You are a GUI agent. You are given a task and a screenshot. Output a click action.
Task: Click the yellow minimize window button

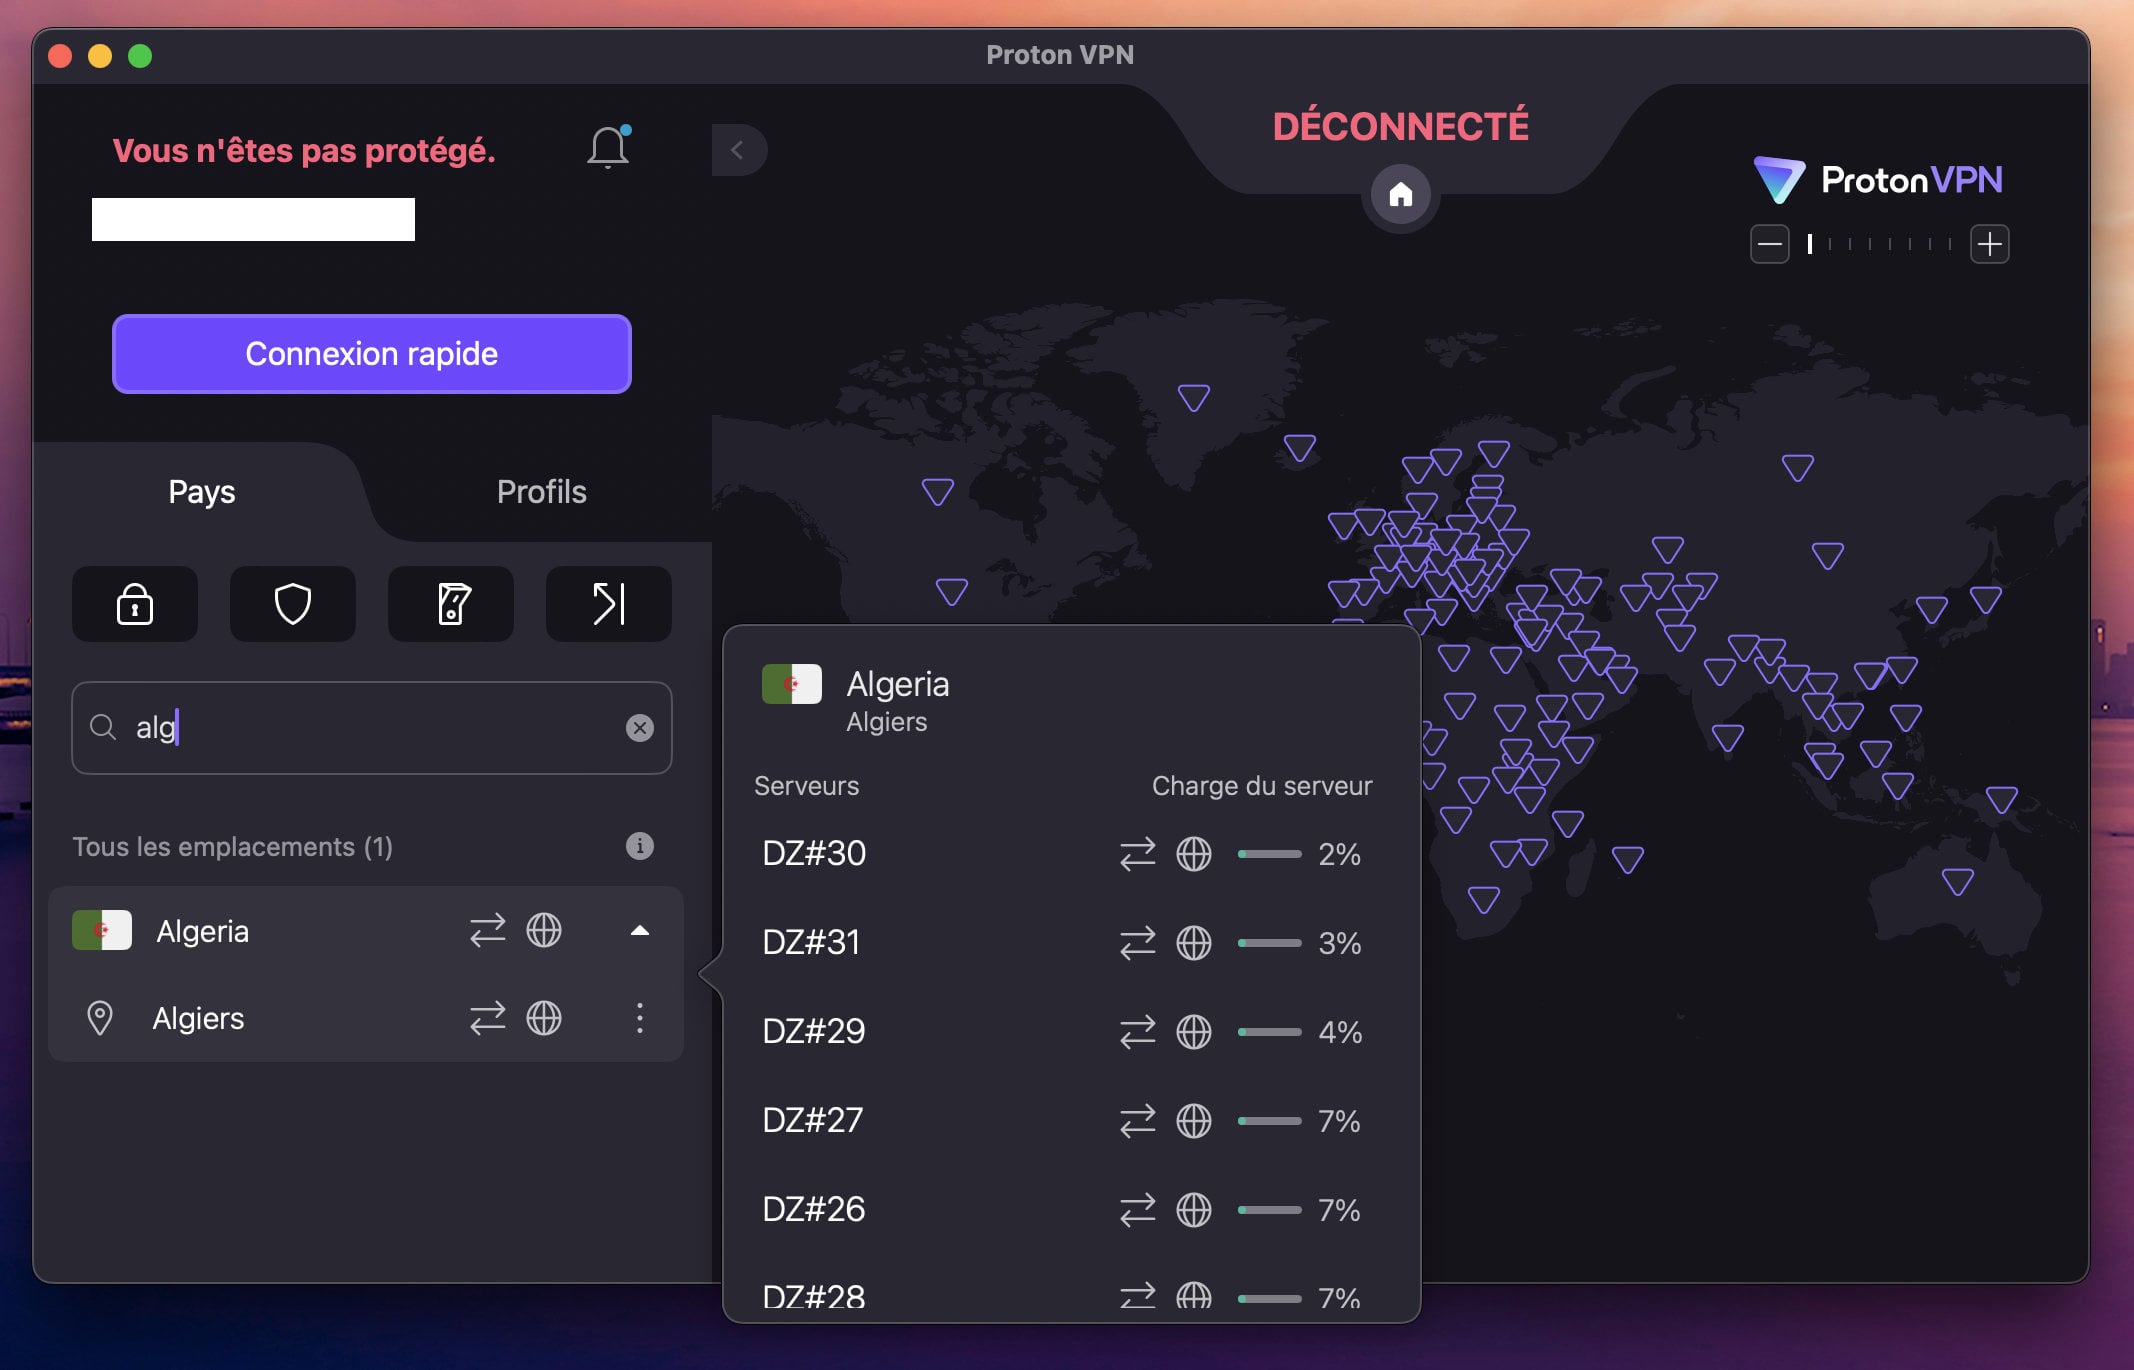pyautogui.click(x=100, y=56)
